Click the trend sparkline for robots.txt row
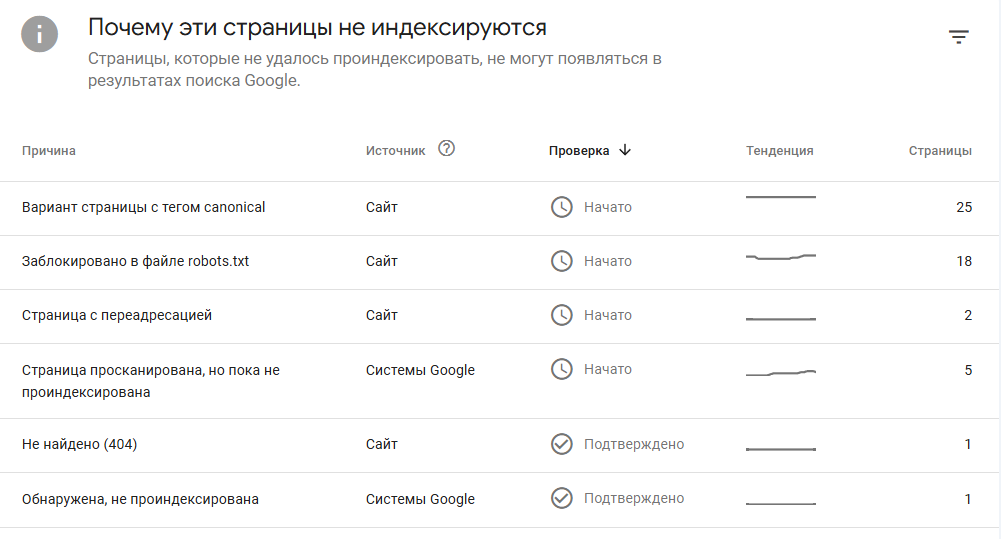This screenshot has width=1001, height=539. 781,258
